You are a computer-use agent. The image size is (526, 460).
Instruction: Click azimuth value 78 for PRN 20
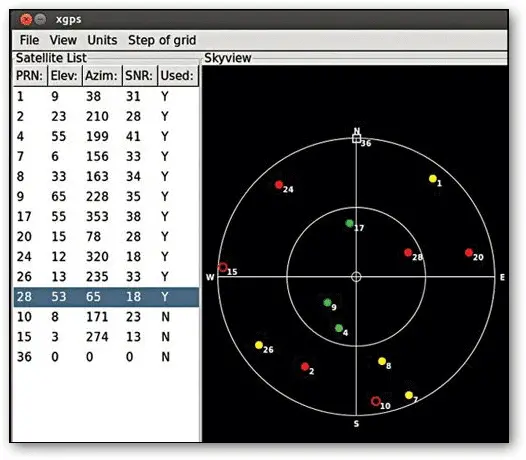click(x=93, y=237)
